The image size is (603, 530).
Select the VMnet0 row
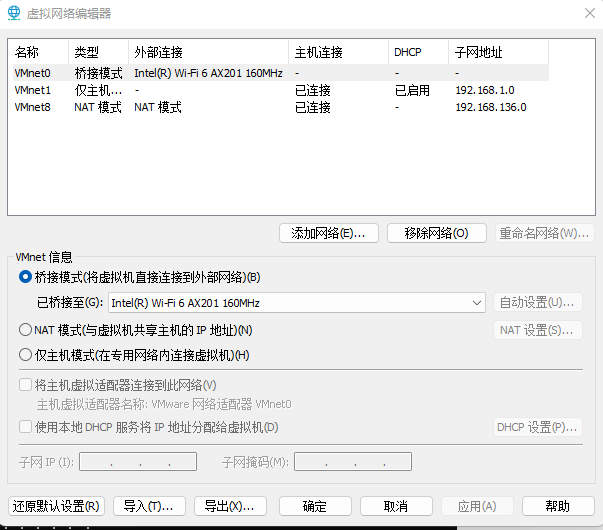pos(281,73)
